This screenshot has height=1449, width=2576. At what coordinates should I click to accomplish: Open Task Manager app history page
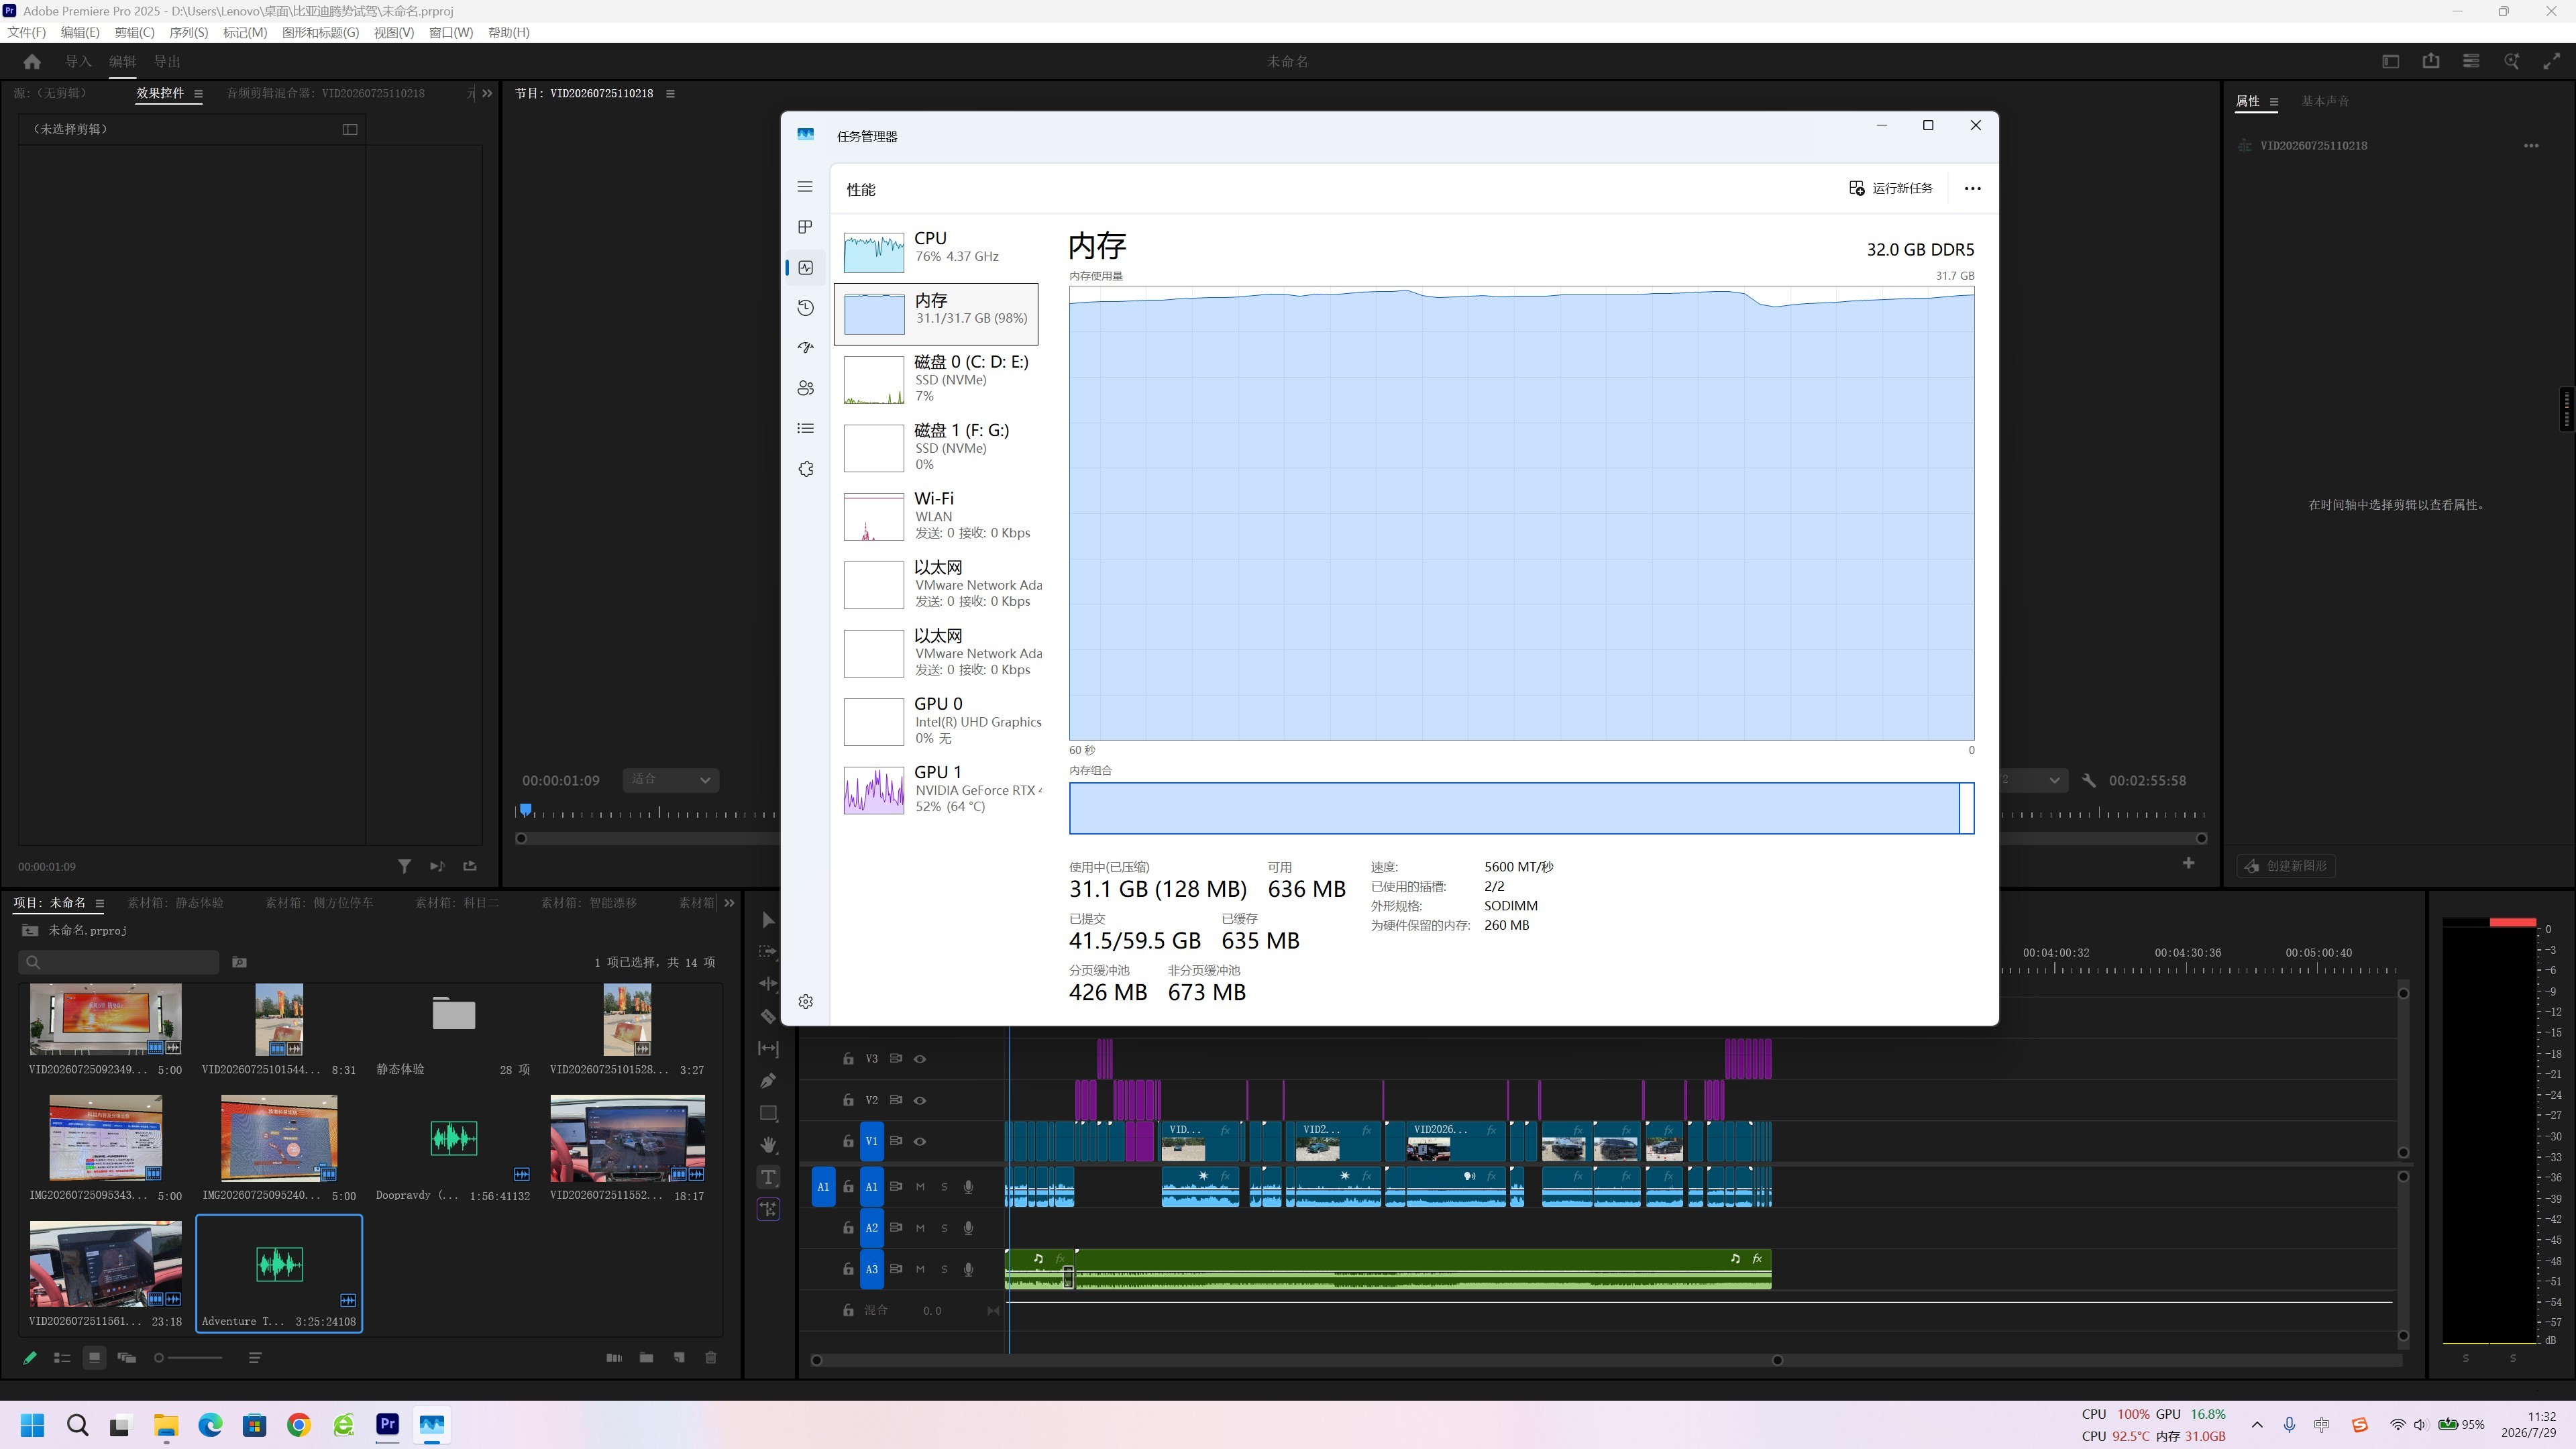pos(806,308)
